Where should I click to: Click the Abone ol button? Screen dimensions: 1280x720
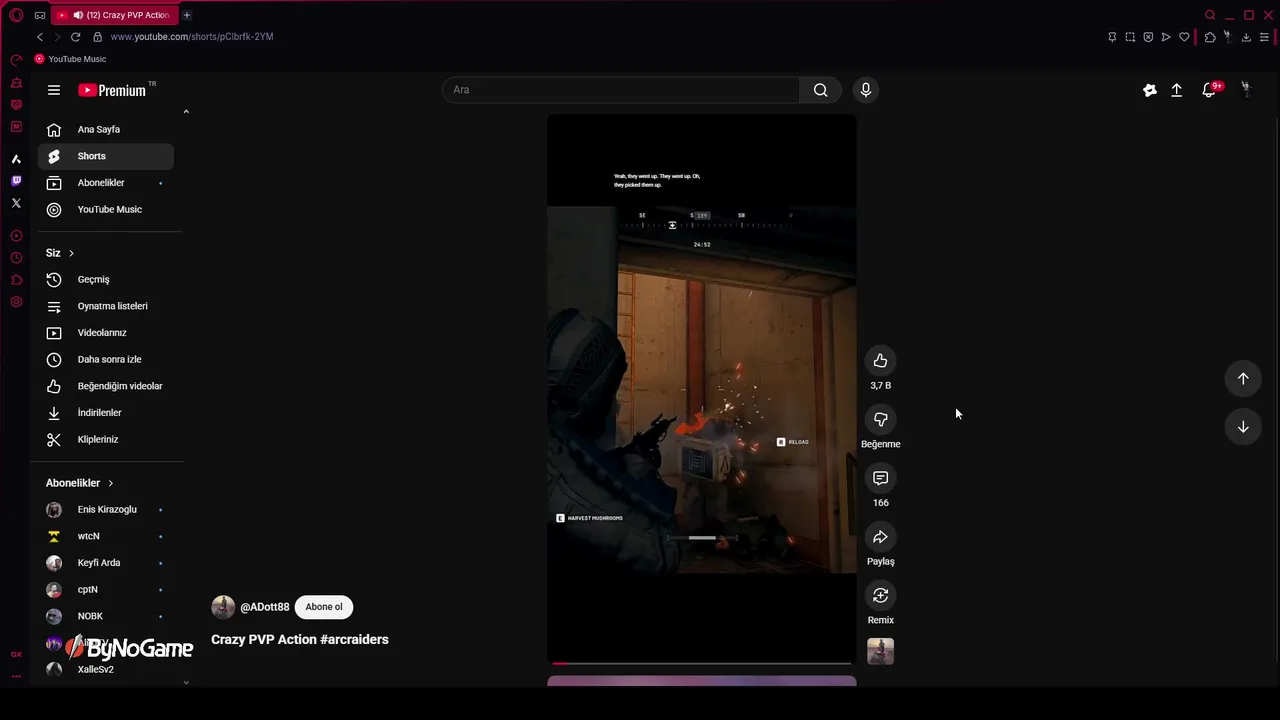coord(324,607)
